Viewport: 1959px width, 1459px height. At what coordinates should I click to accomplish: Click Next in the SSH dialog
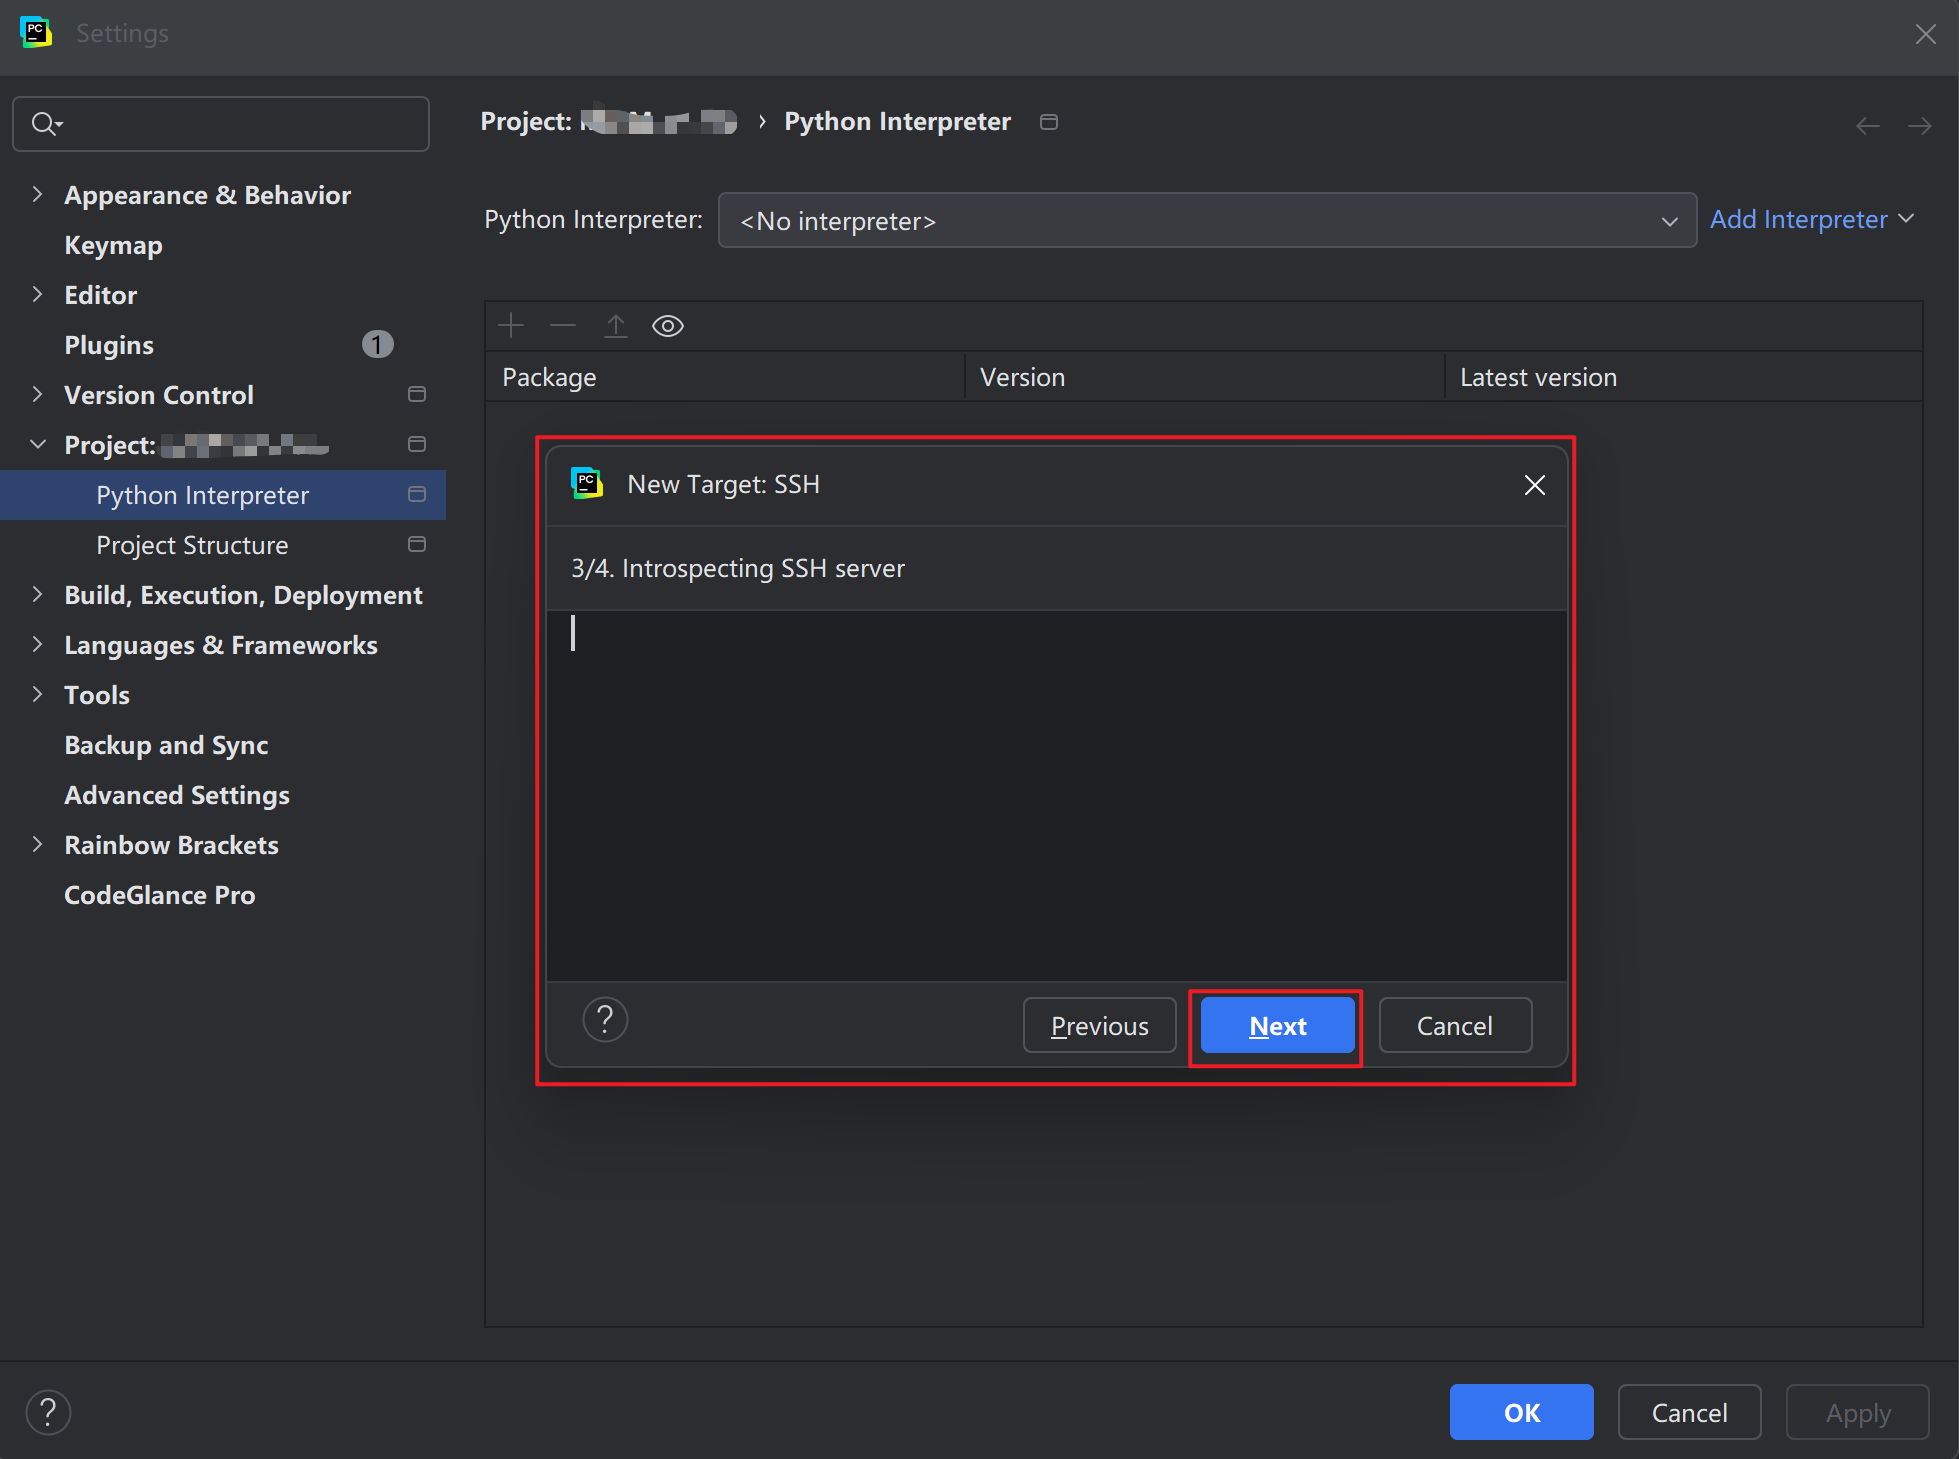coord(1277,1025)
